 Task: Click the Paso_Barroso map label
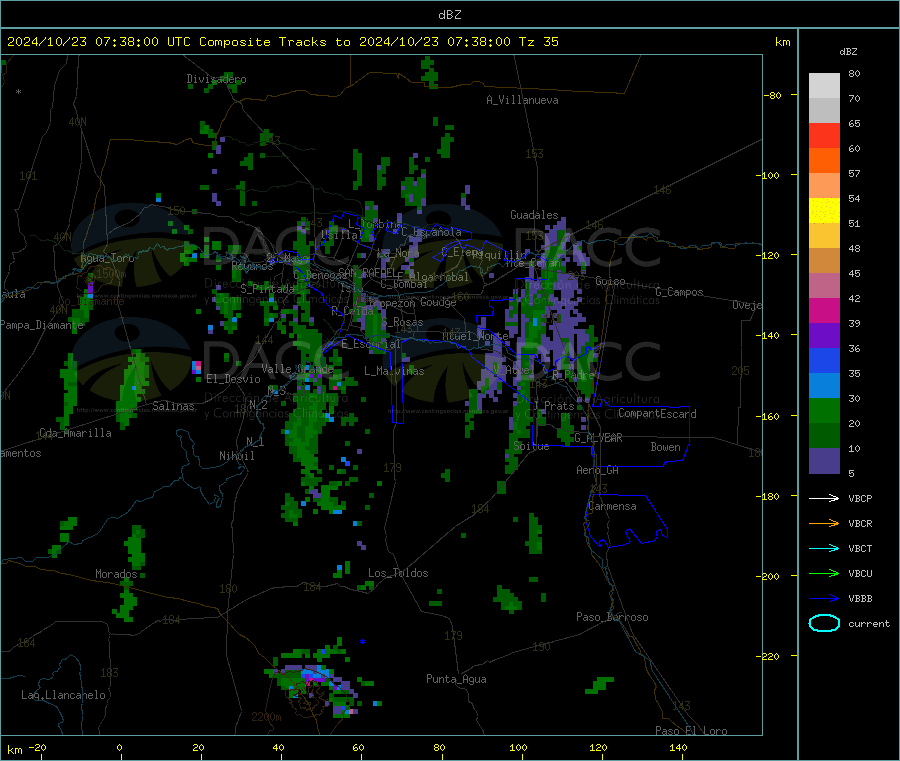click(x=612, y=617)
